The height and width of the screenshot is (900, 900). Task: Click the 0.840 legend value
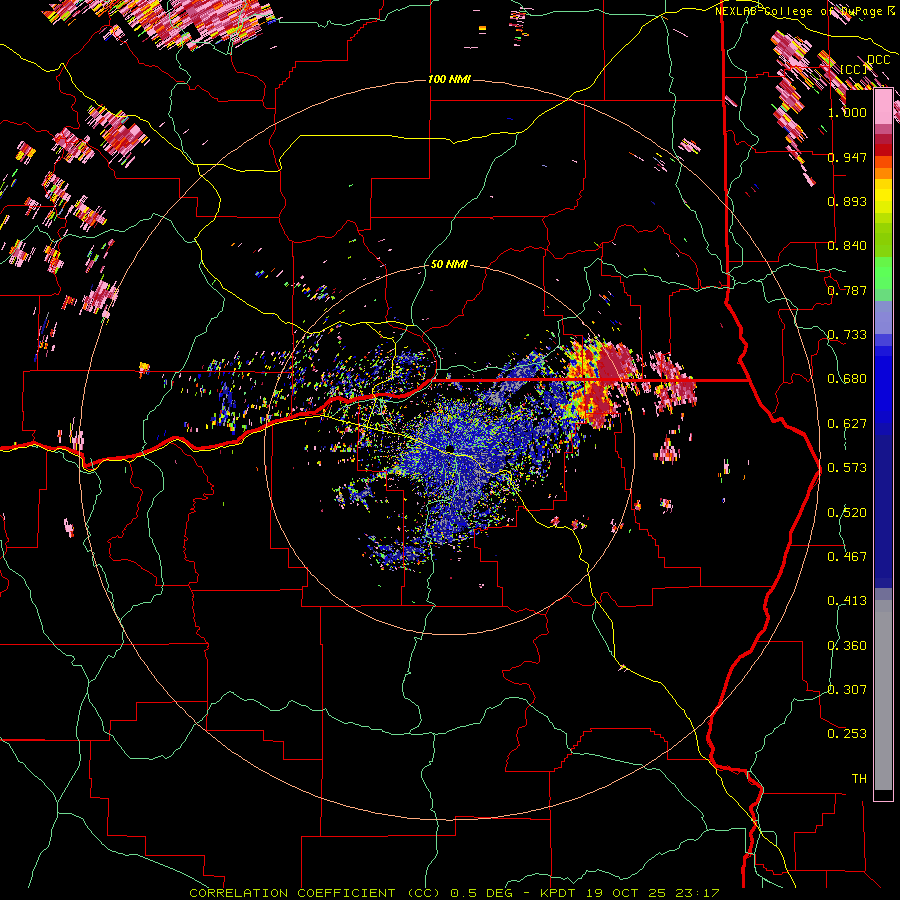click(x=847, y=246)
